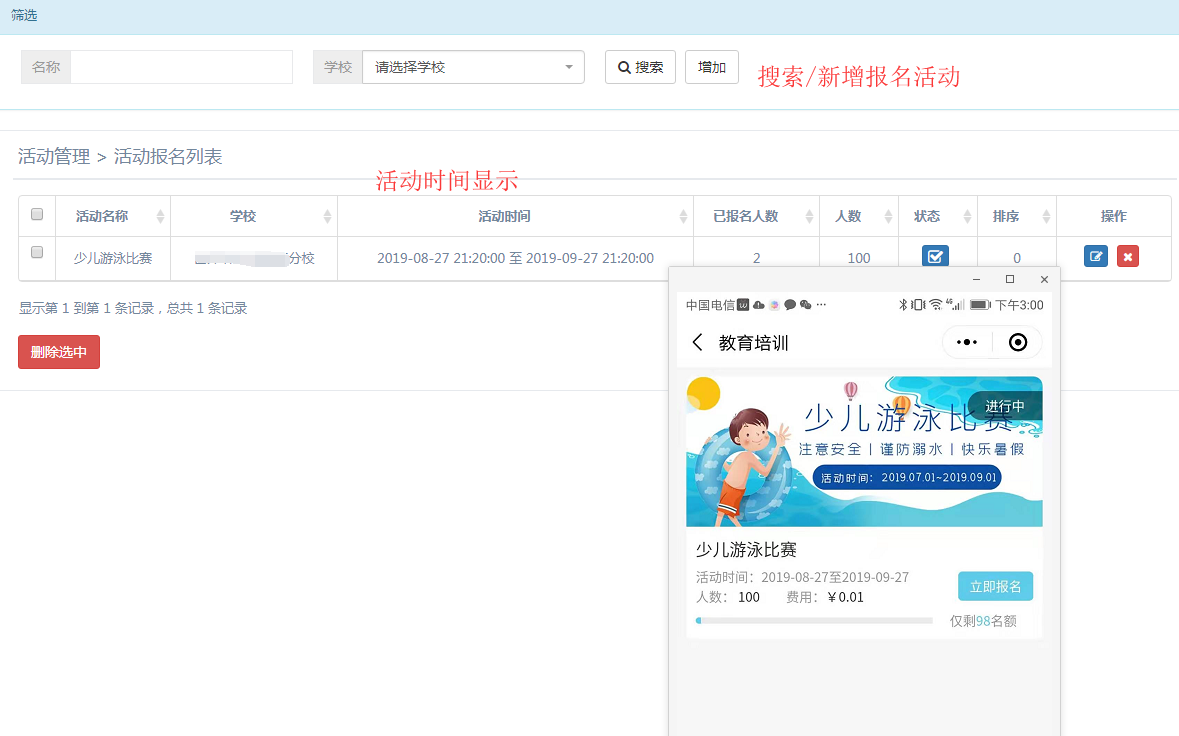
Task: Sort by 状态 column arrows
Action: pyautogui.click(x=967, y=217)
